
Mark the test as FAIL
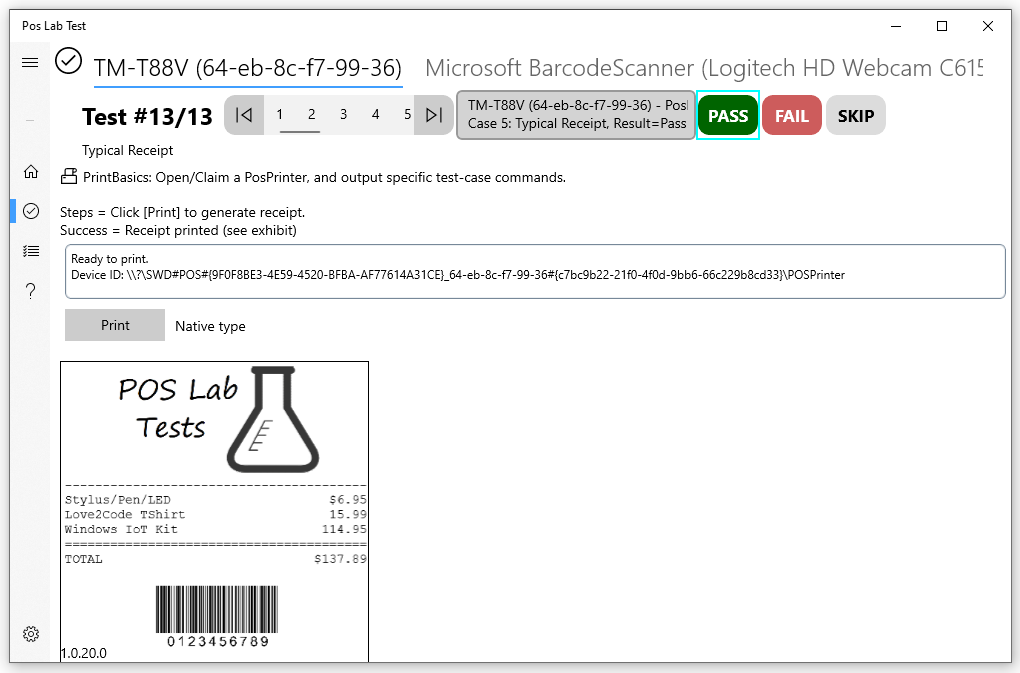tap(792, 116)
